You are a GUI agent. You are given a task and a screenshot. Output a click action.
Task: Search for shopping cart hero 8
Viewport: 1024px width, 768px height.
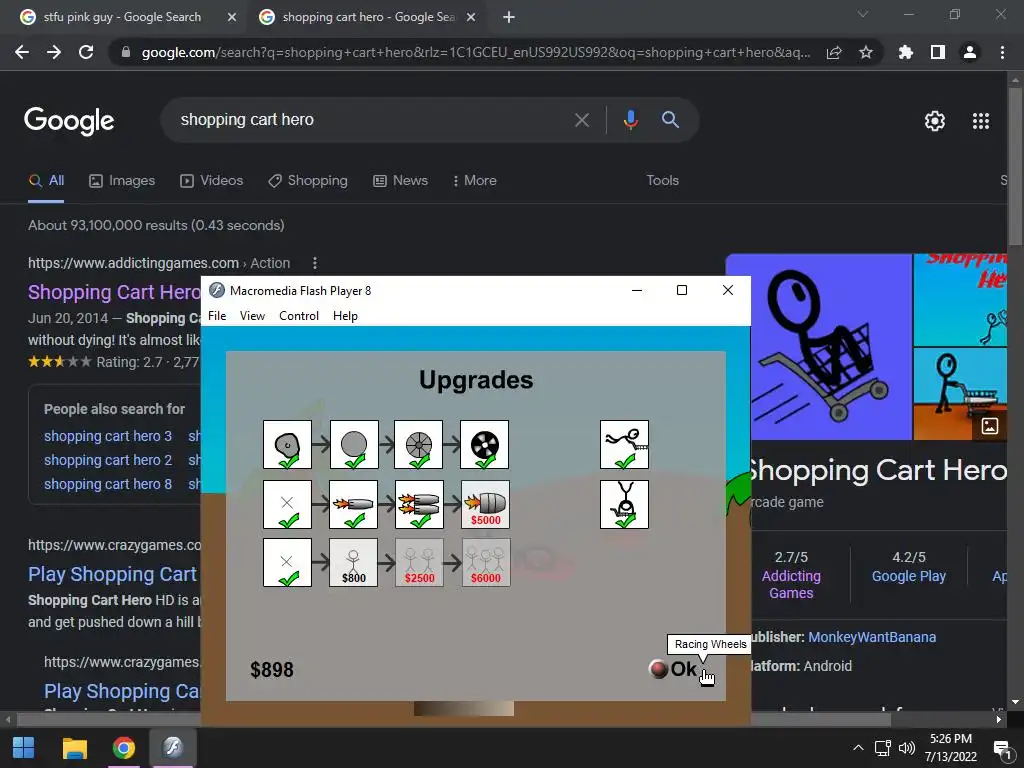[108, 485]
